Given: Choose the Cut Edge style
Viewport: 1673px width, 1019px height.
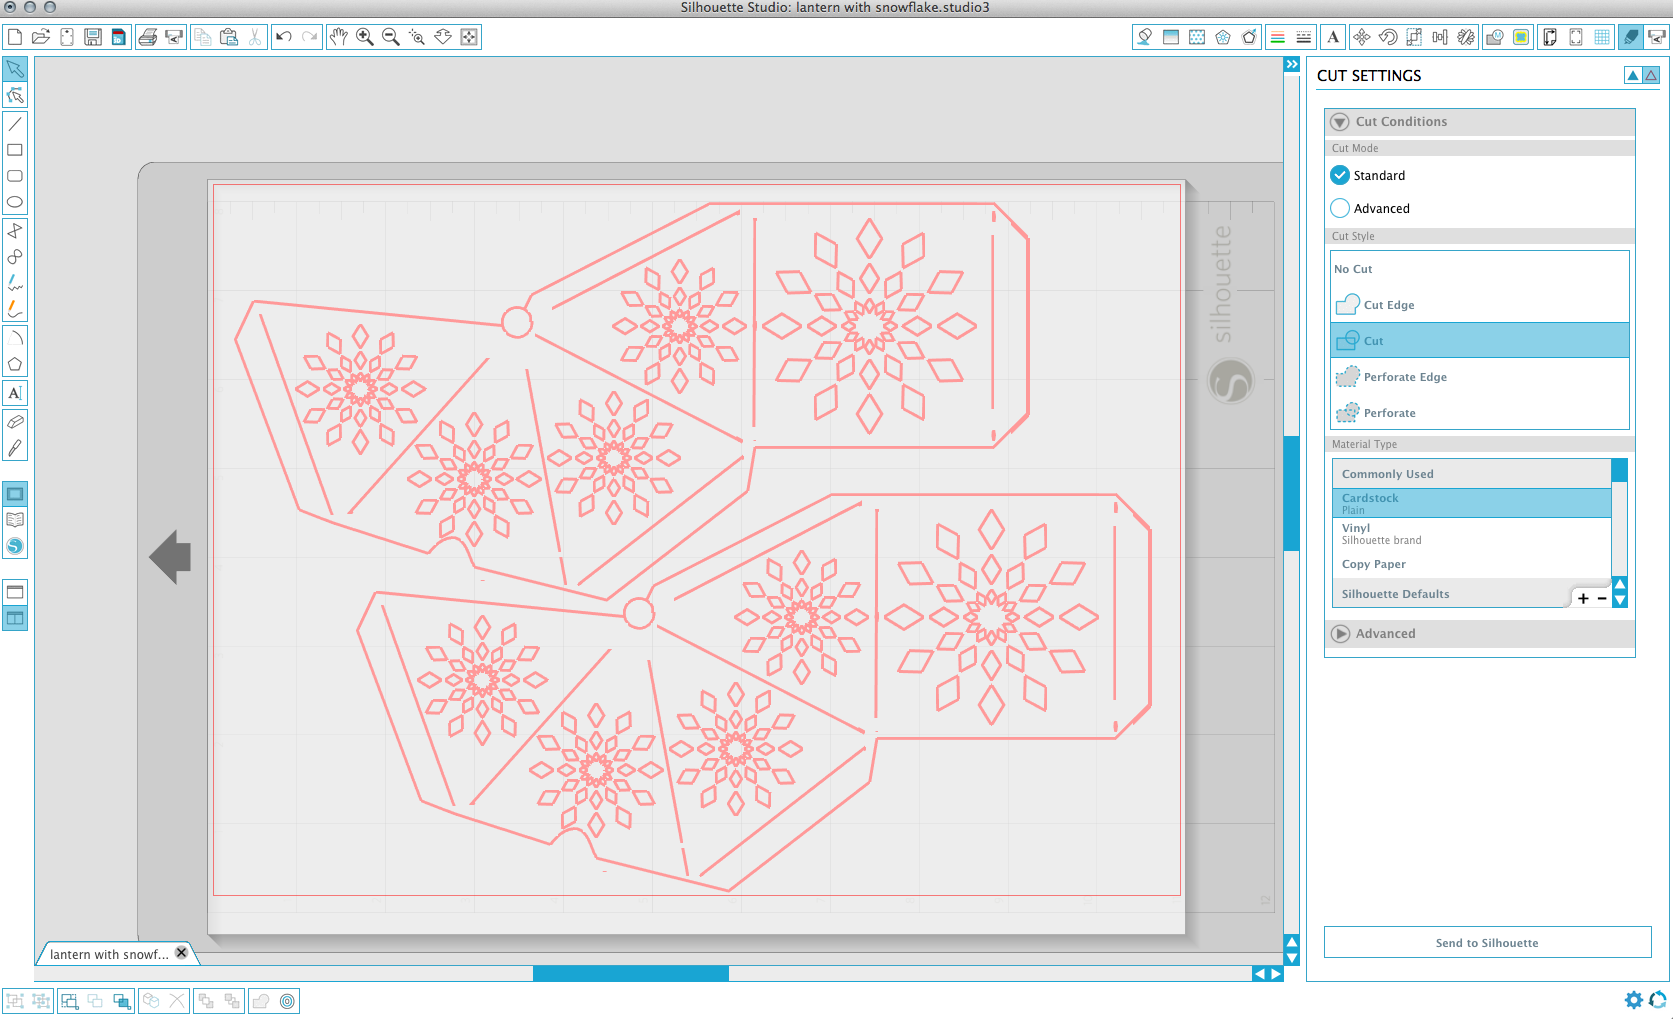Looking at the screenshot, I should pos(1480,305).
